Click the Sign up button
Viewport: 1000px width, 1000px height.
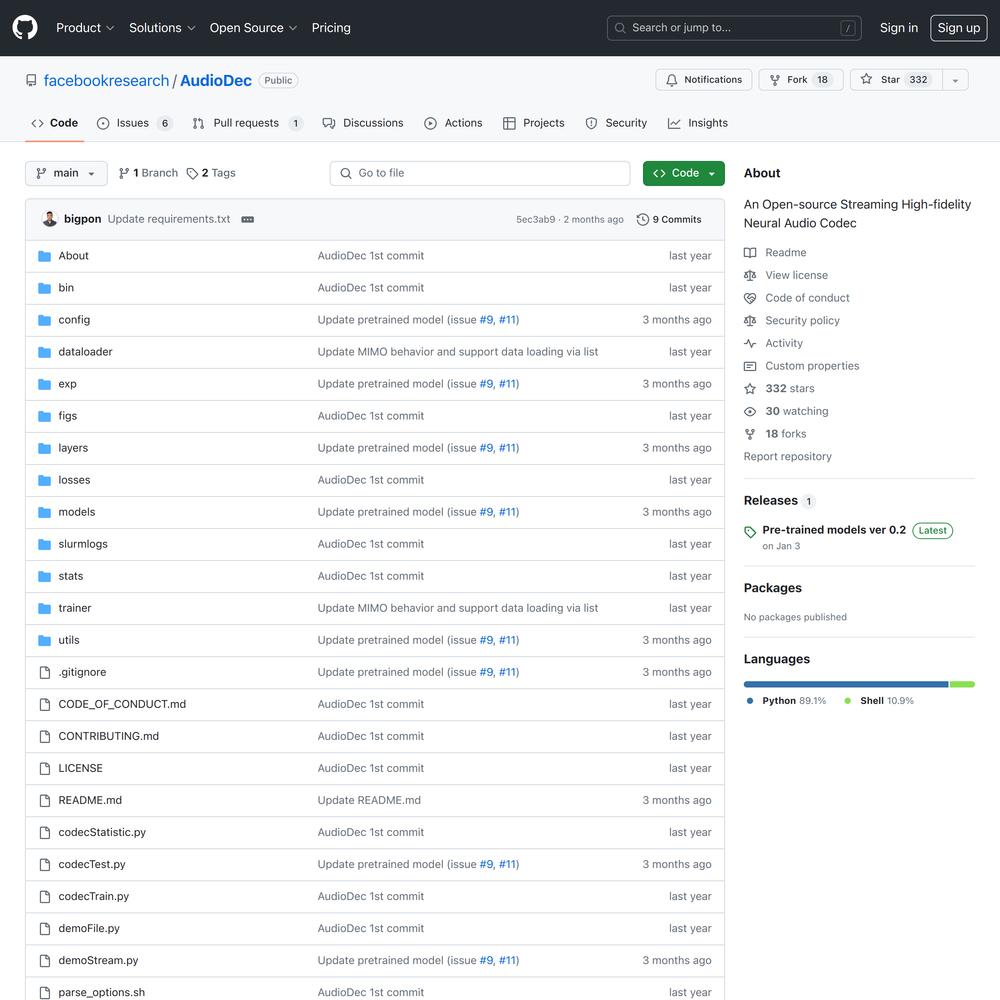(x=959, y=28)
